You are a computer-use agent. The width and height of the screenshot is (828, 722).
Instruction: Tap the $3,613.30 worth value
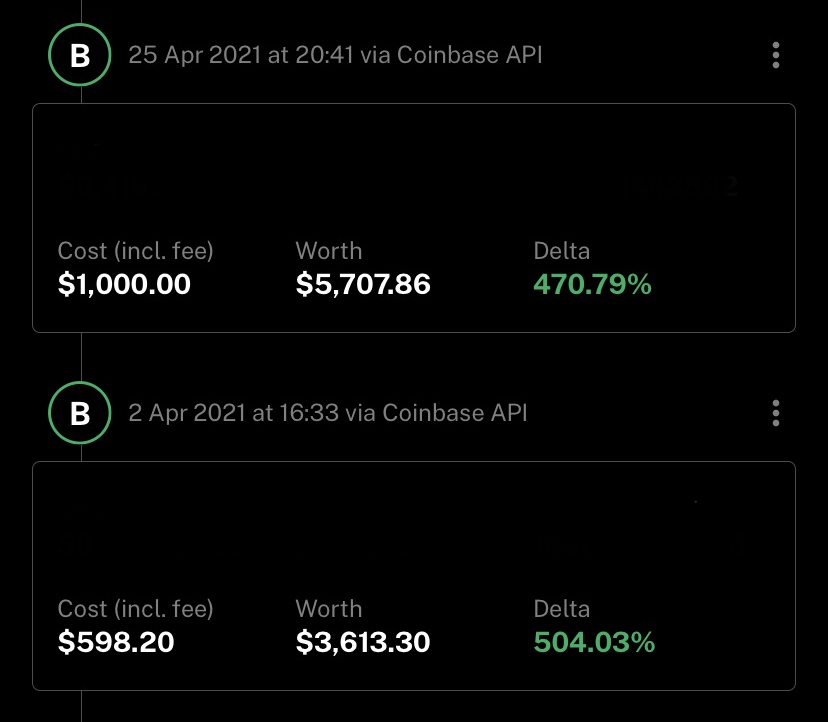click(363, 642)
